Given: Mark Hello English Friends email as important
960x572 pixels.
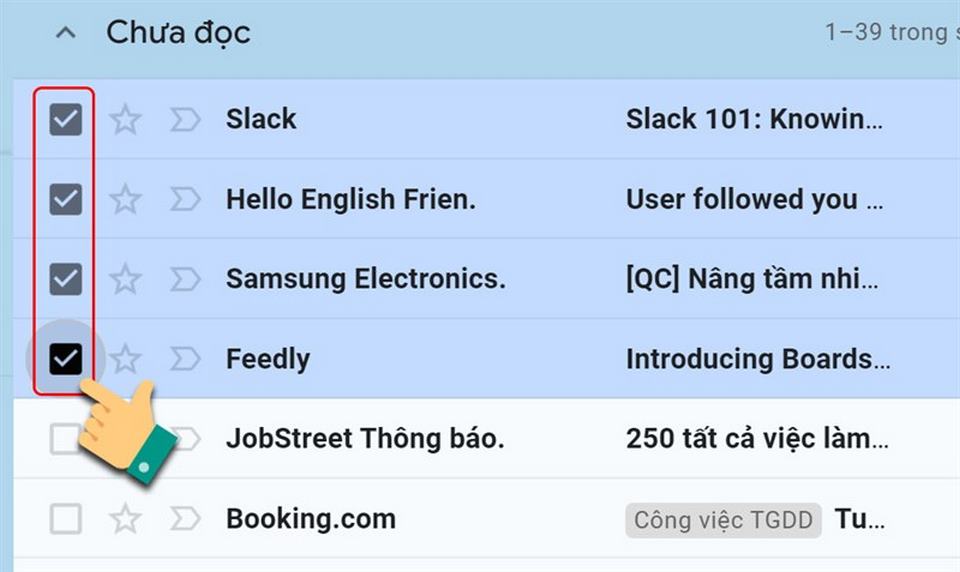Looking at the screenshot, I should pos(185,200).
